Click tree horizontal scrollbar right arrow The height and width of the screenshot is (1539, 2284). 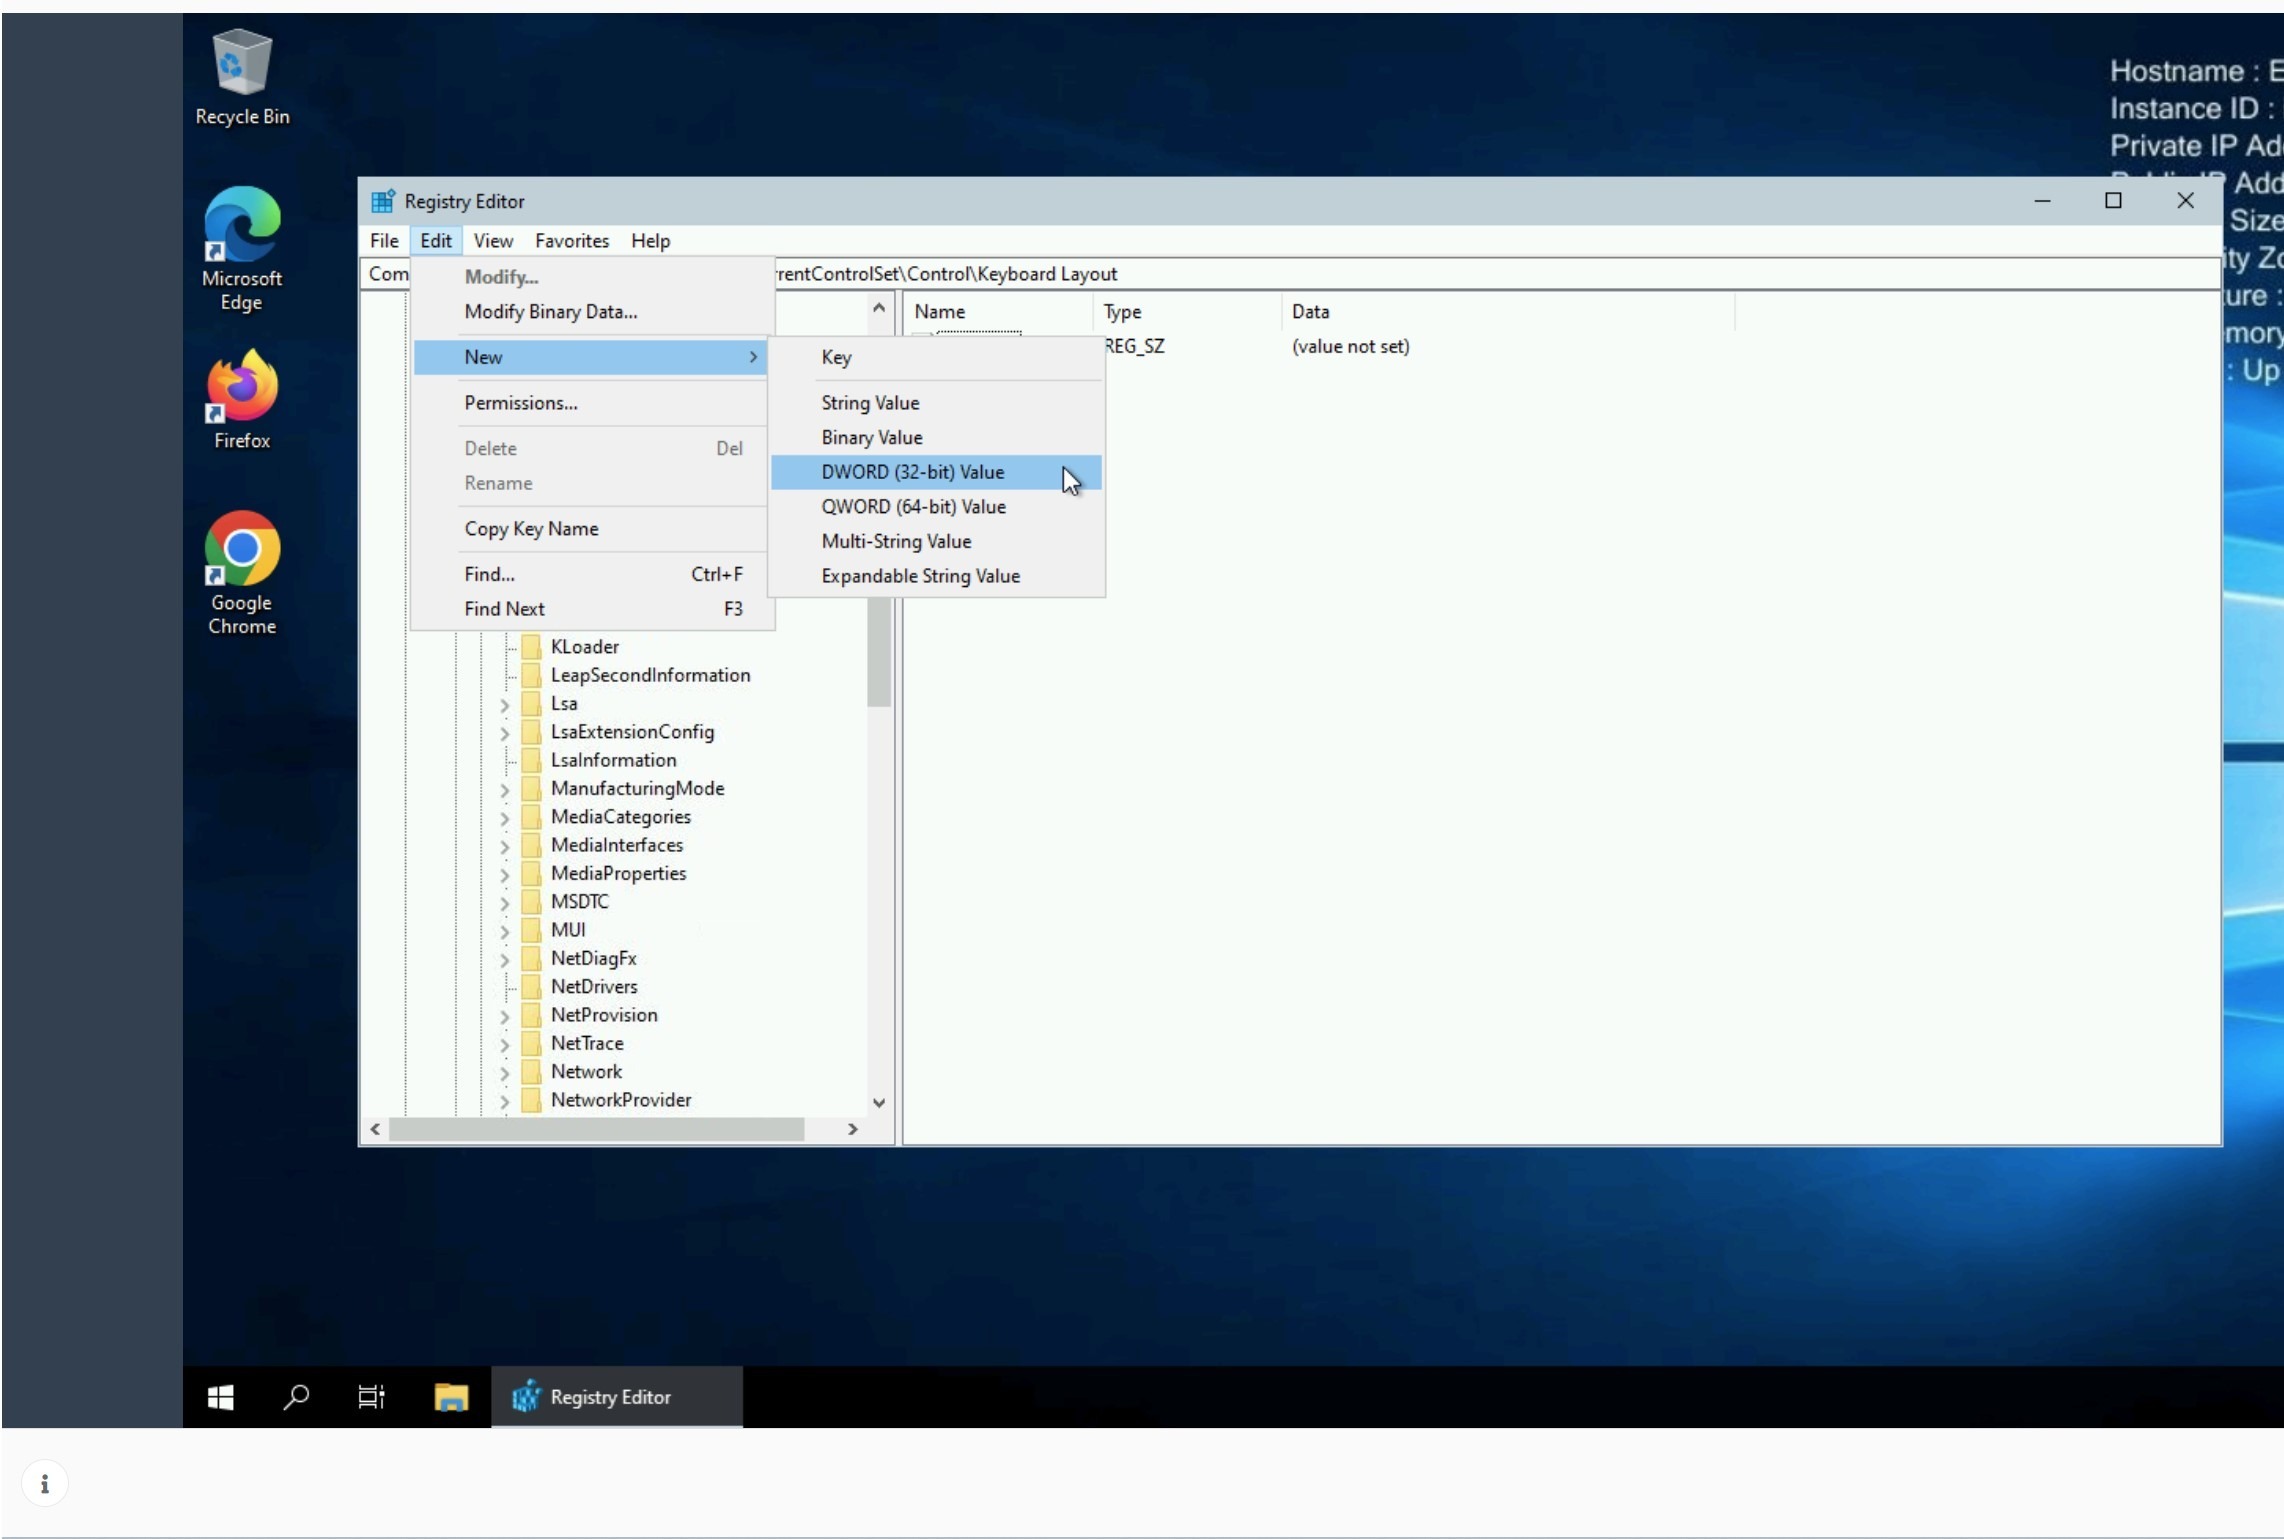coord(853,1129)
